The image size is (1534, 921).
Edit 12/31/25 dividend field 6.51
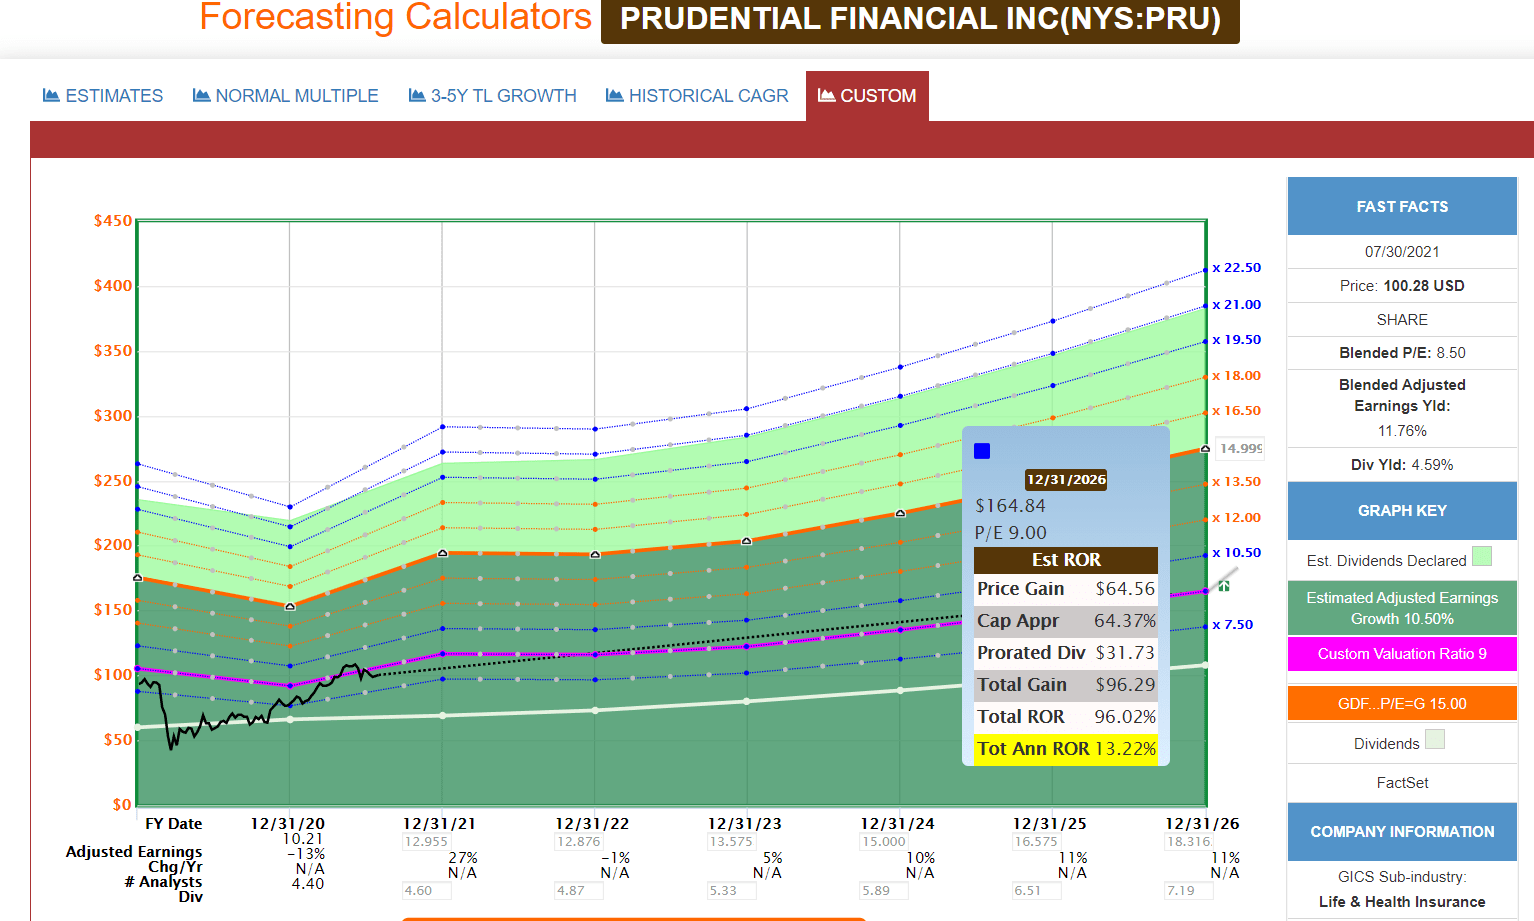1037,891
